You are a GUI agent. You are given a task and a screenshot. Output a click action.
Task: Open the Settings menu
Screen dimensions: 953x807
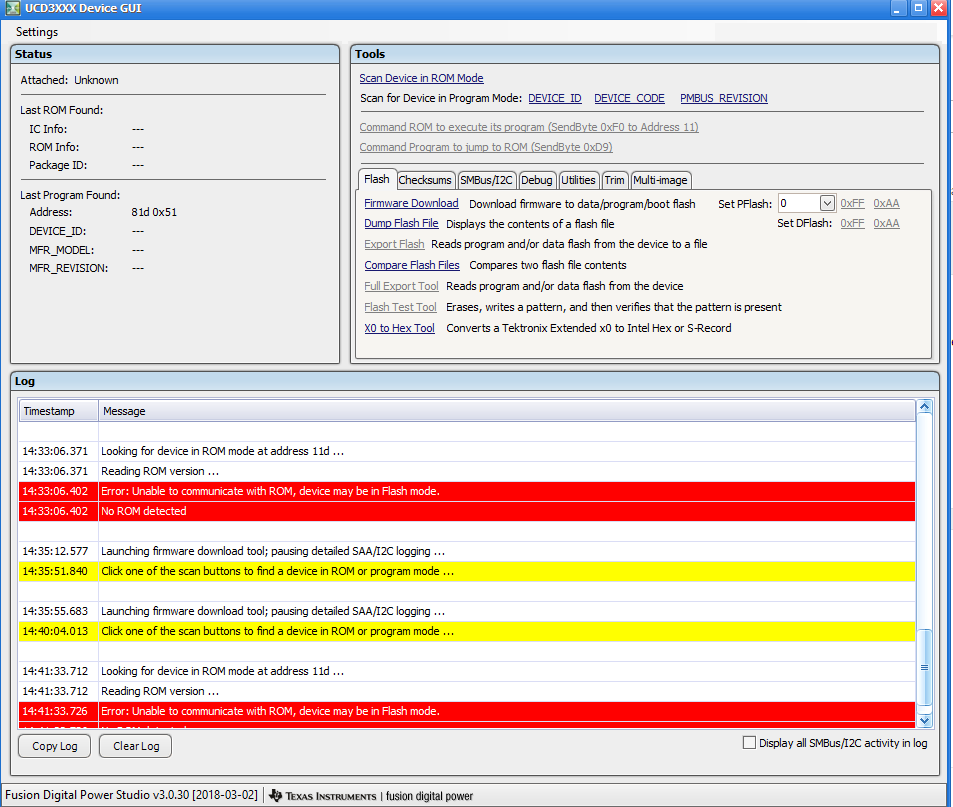(36, 32)
